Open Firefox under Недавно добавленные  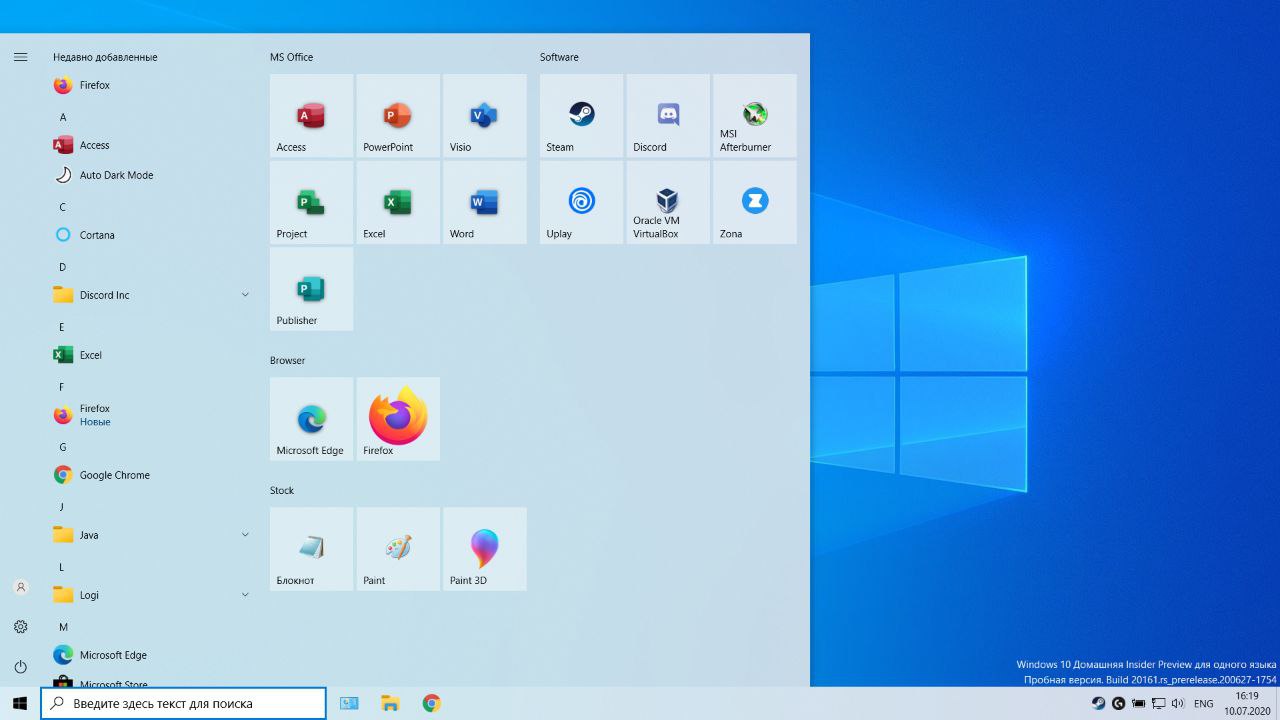[151, 85]
